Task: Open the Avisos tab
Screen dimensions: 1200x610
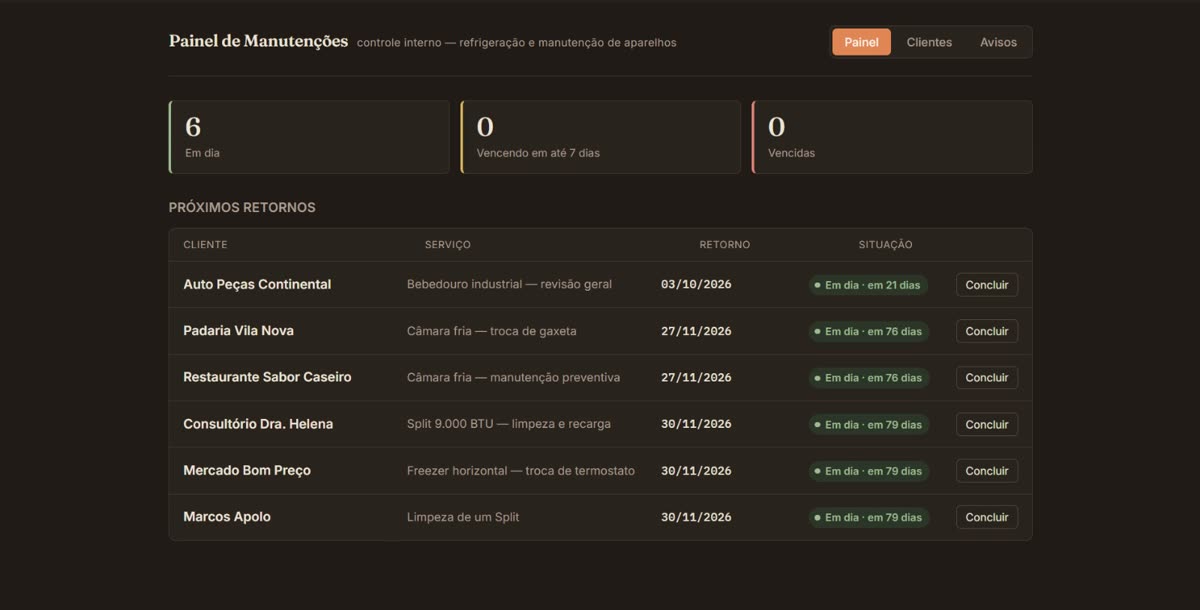Action: click(x=998, y=42)
